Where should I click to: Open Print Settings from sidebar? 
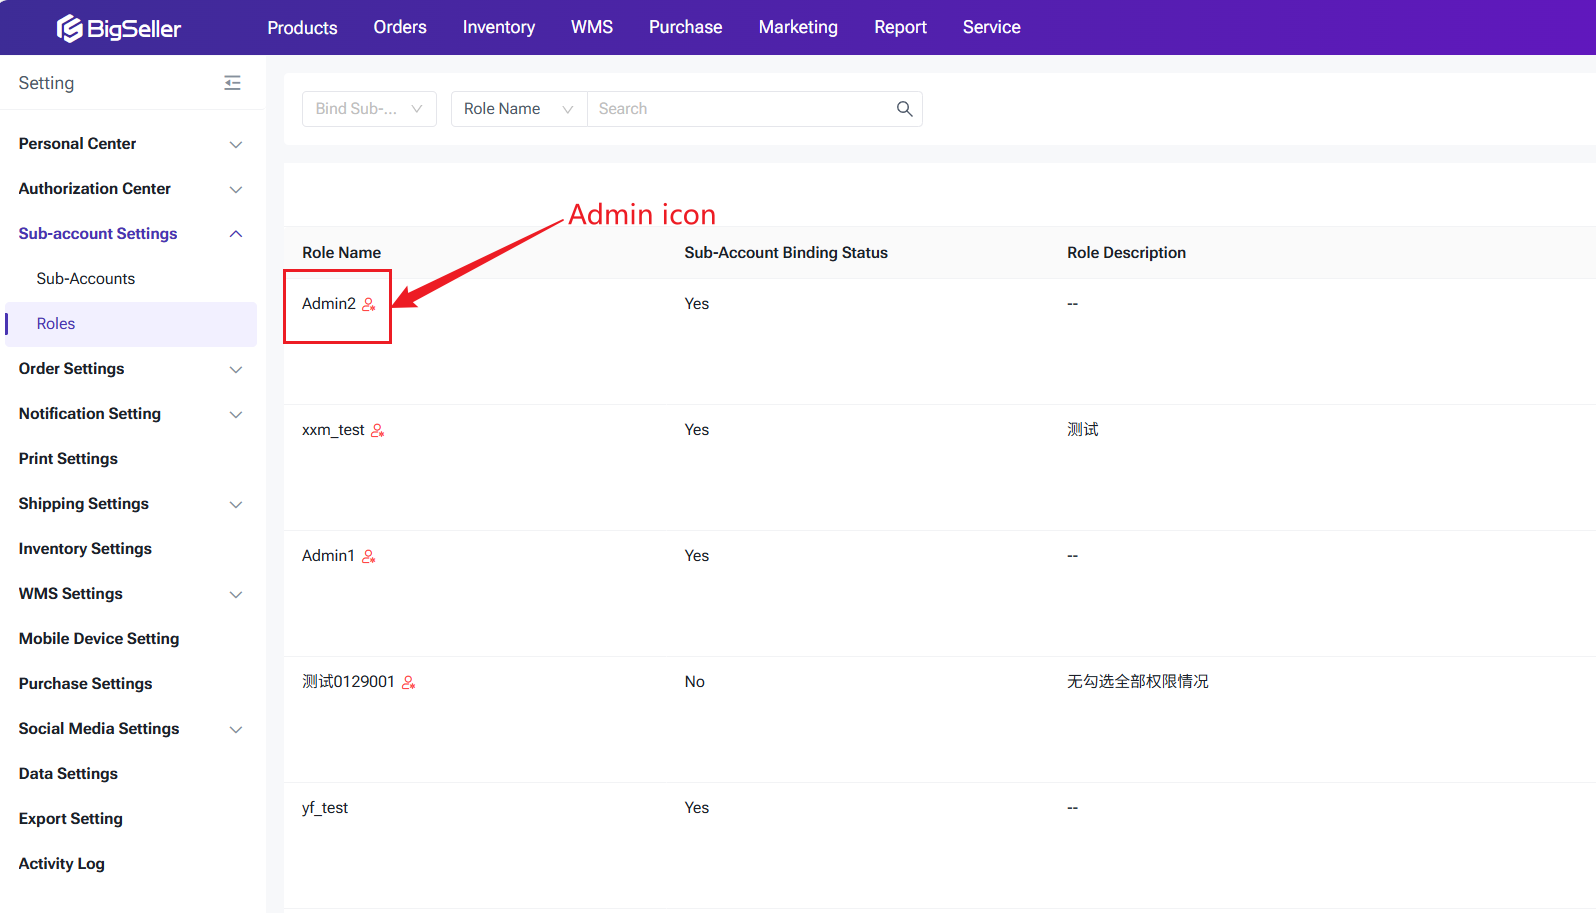(x=68, y=459)
